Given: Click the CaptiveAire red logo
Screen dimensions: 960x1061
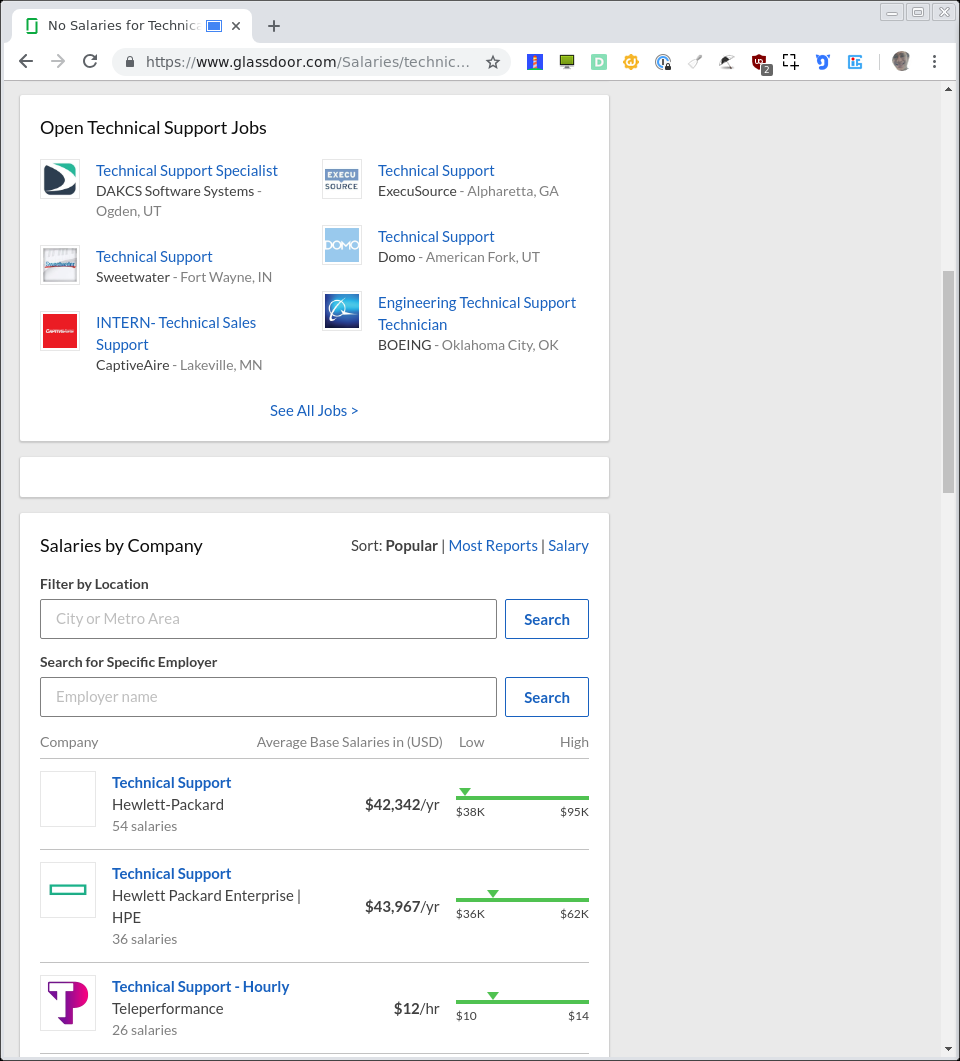Looking at the screenshot, I should [x=60, y=331].
